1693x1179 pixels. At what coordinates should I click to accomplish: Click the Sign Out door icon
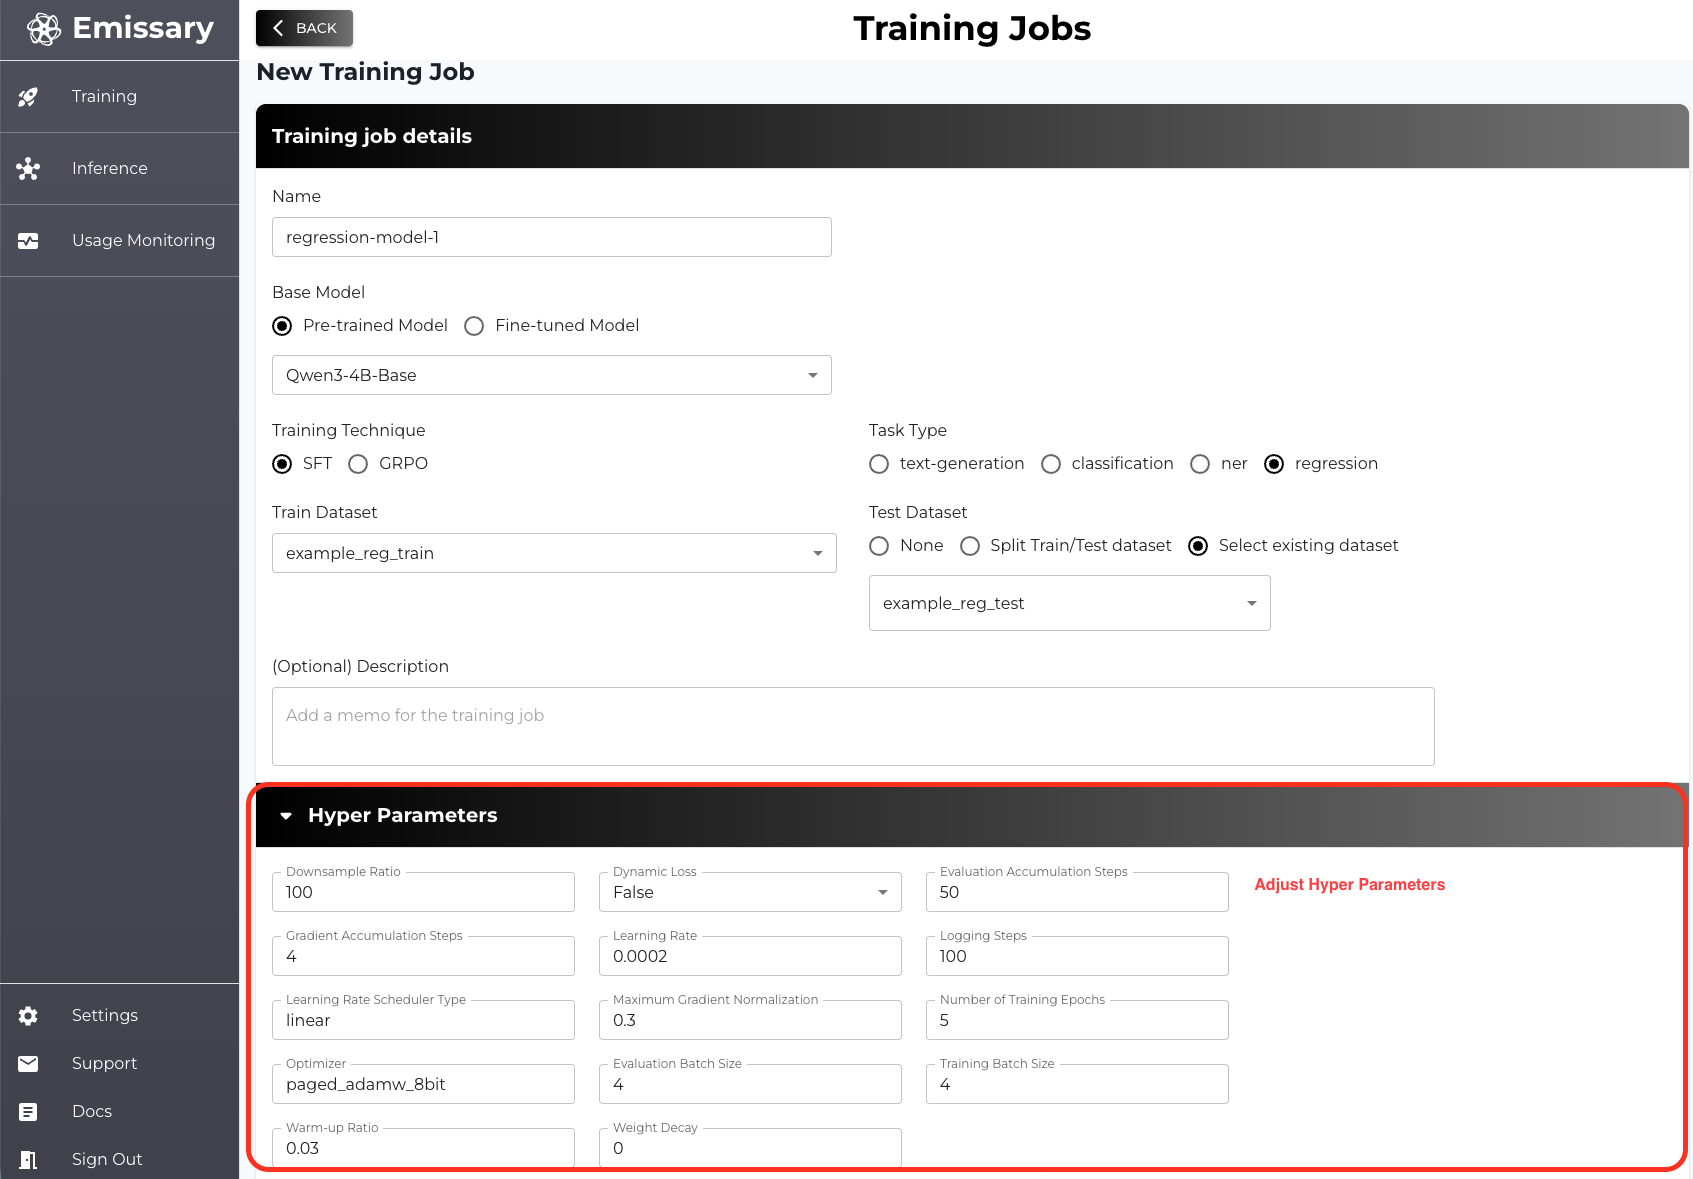[28, 1160]
